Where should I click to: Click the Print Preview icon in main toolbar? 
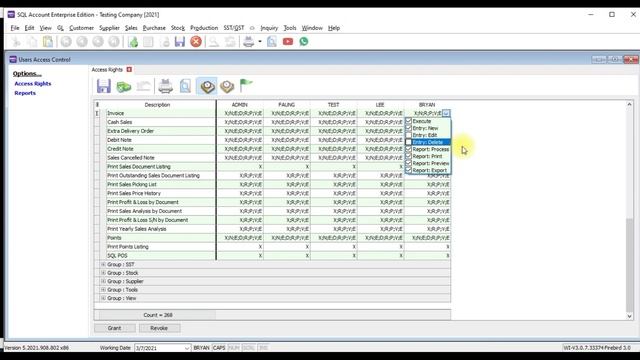click(272, 42)
